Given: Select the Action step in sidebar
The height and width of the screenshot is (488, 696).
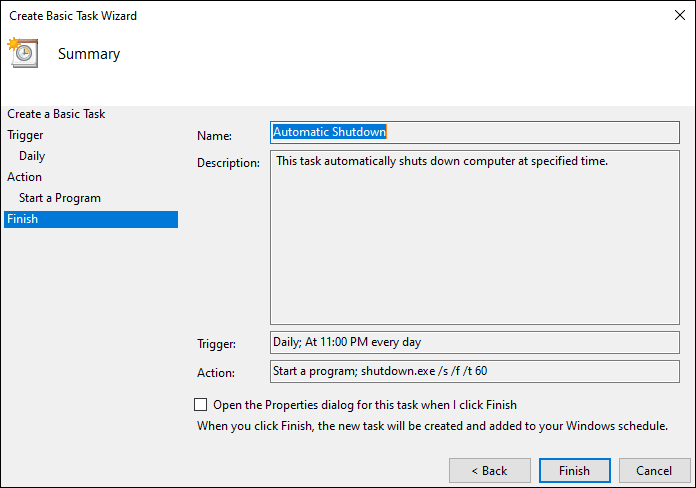Looking at the screenshot, I should pyautogui.click(x=24, y=177).
